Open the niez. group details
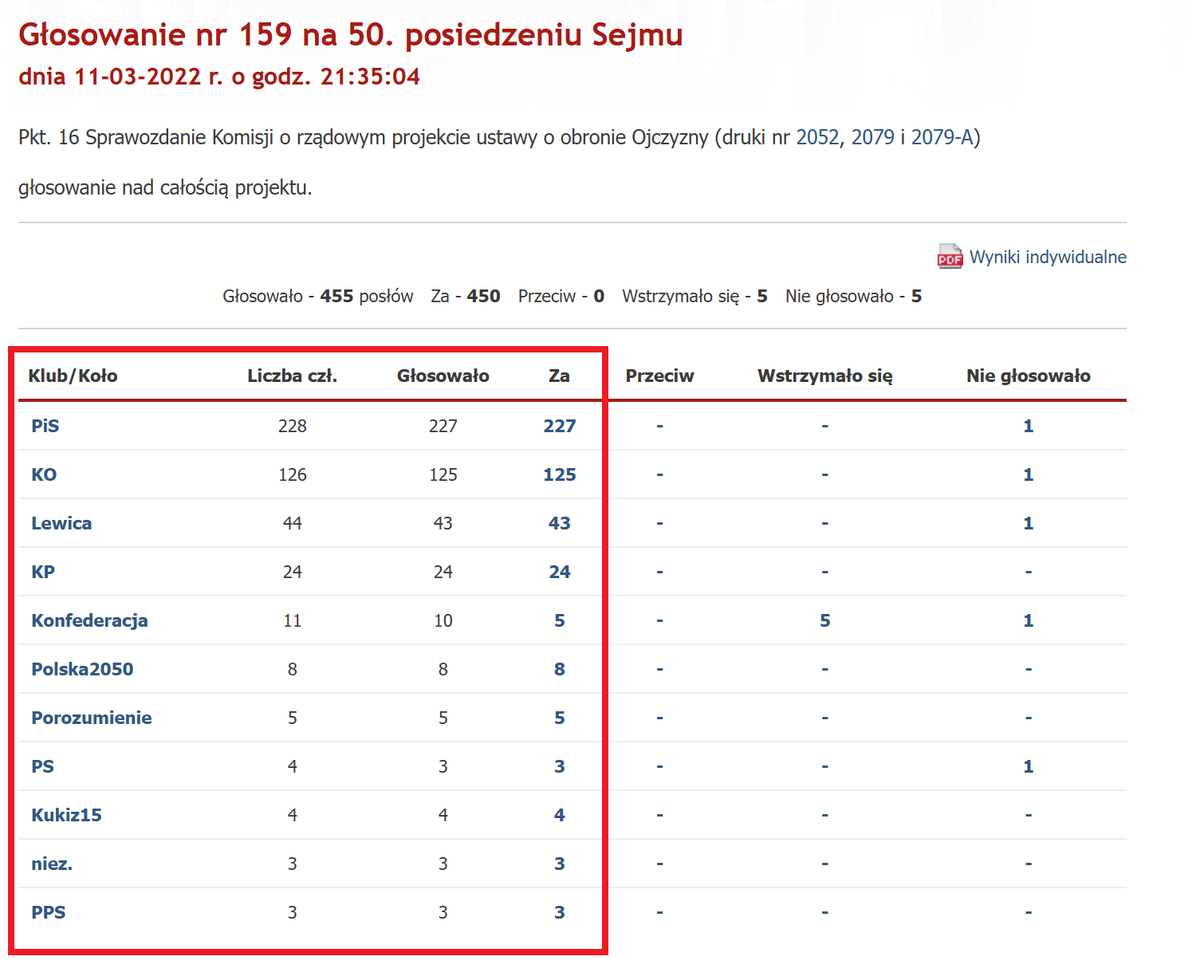 tap(51, 863)
